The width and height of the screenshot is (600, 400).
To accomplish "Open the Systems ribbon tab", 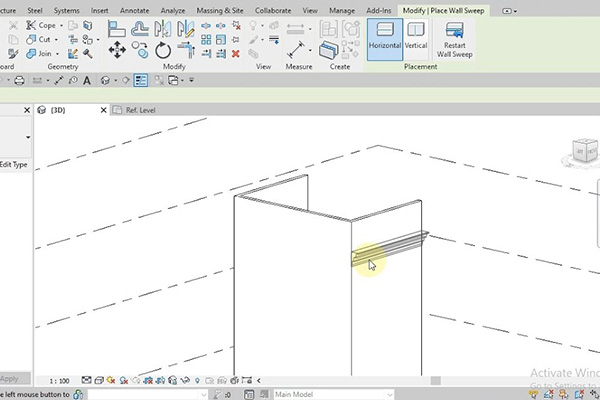I will pos(67,11).
